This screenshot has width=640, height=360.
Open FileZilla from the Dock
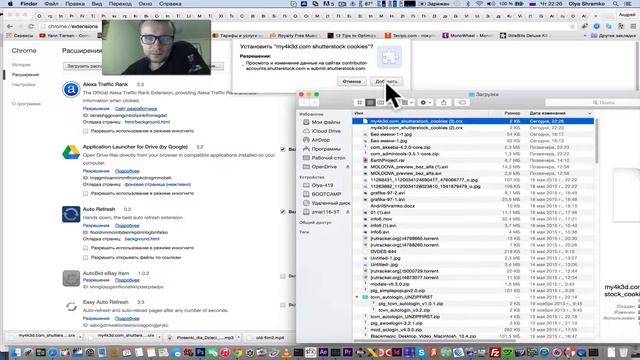click(x=495, y=352)
